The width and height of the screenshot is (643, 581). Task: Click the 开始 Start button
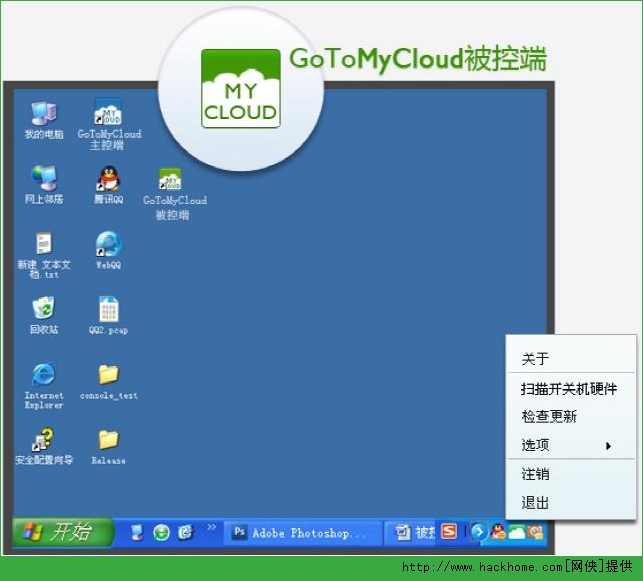64,532
